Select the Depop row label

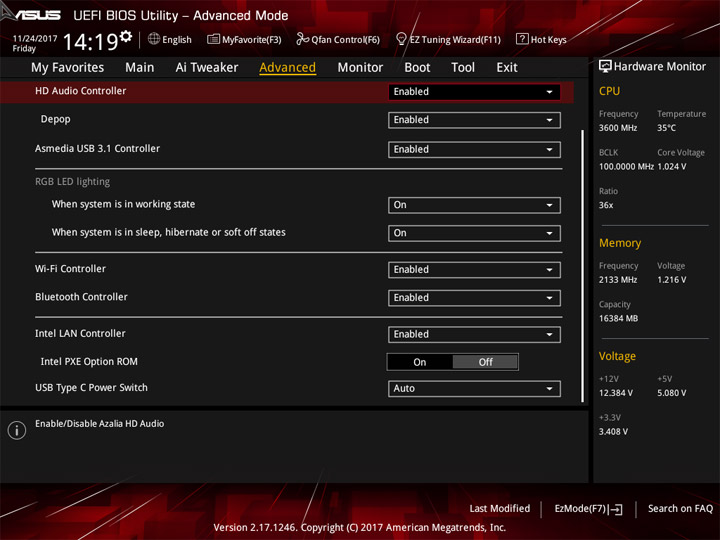pos(56,119)
